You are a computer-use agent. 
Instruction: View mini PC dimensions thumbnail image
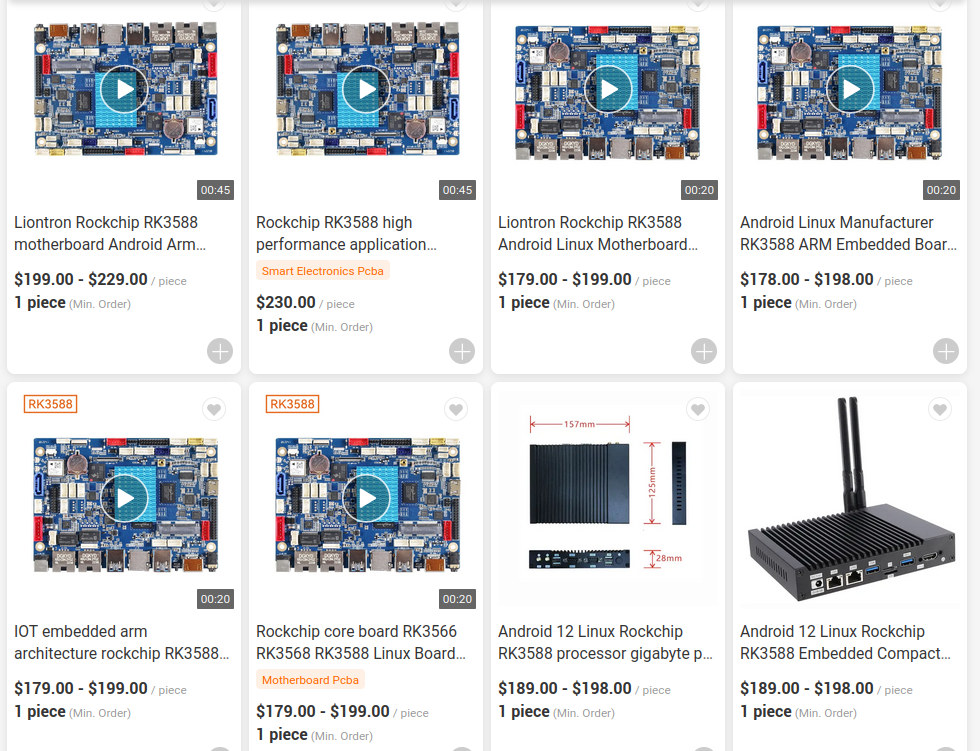tap(608, 495)
